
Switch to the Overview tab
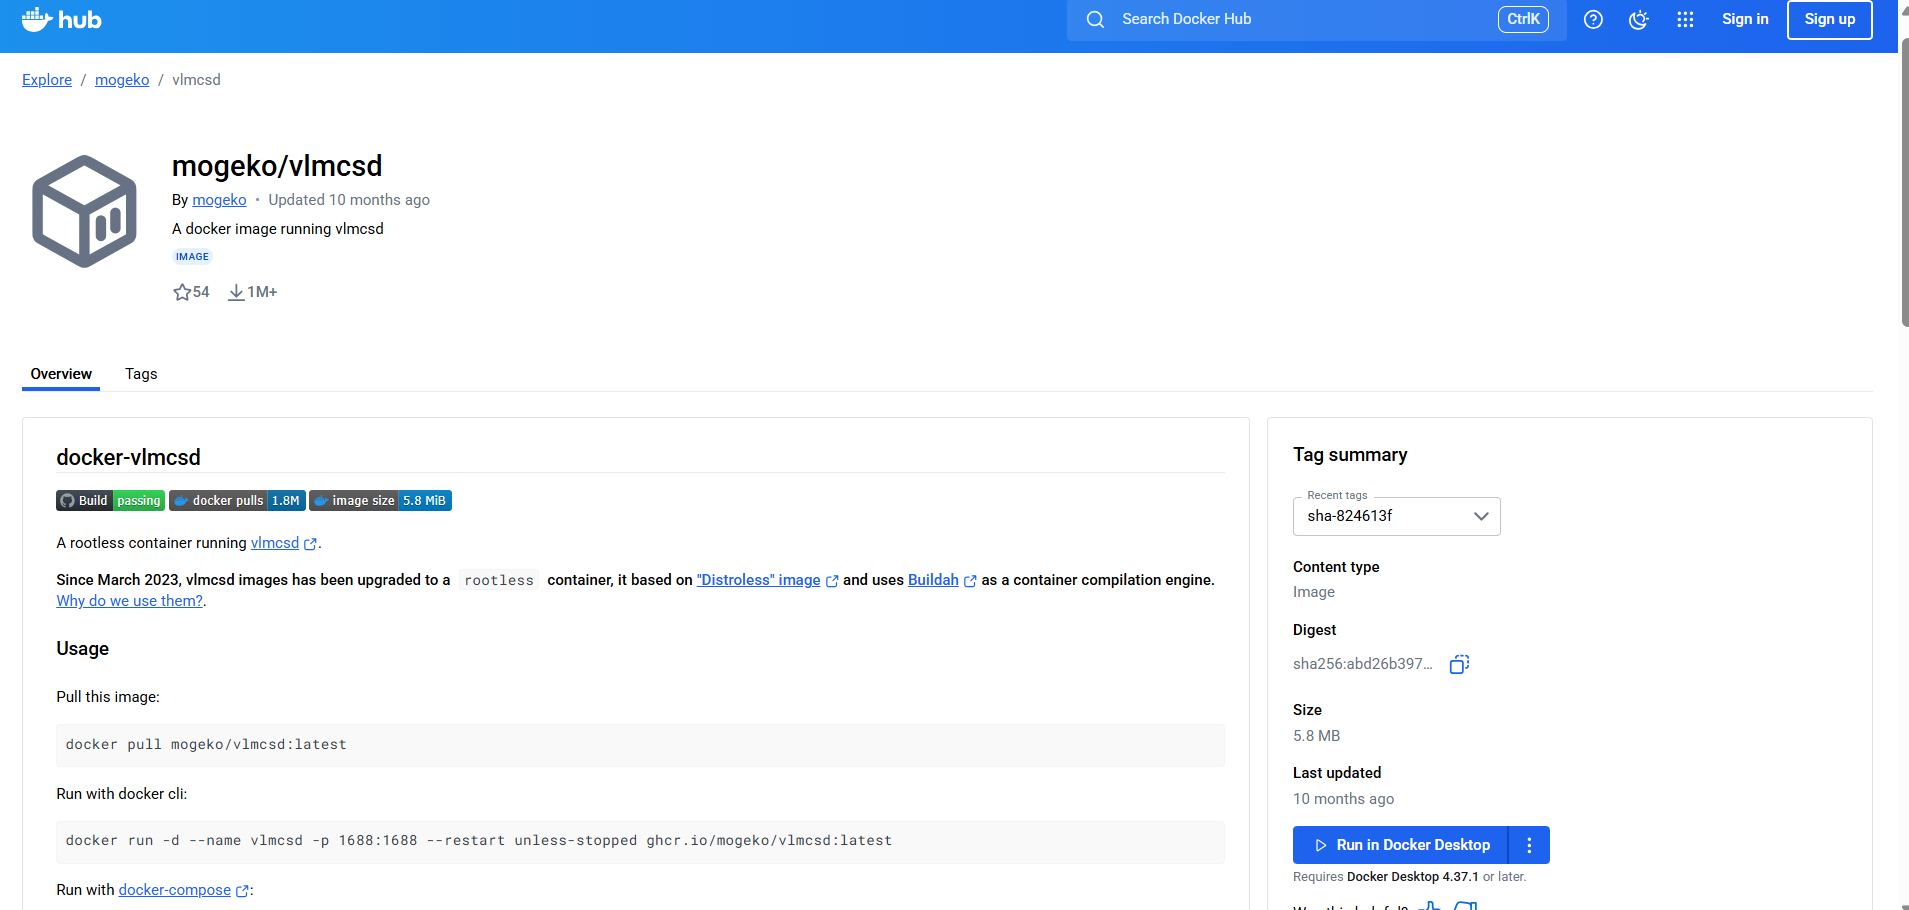click(x=61, y=374)
